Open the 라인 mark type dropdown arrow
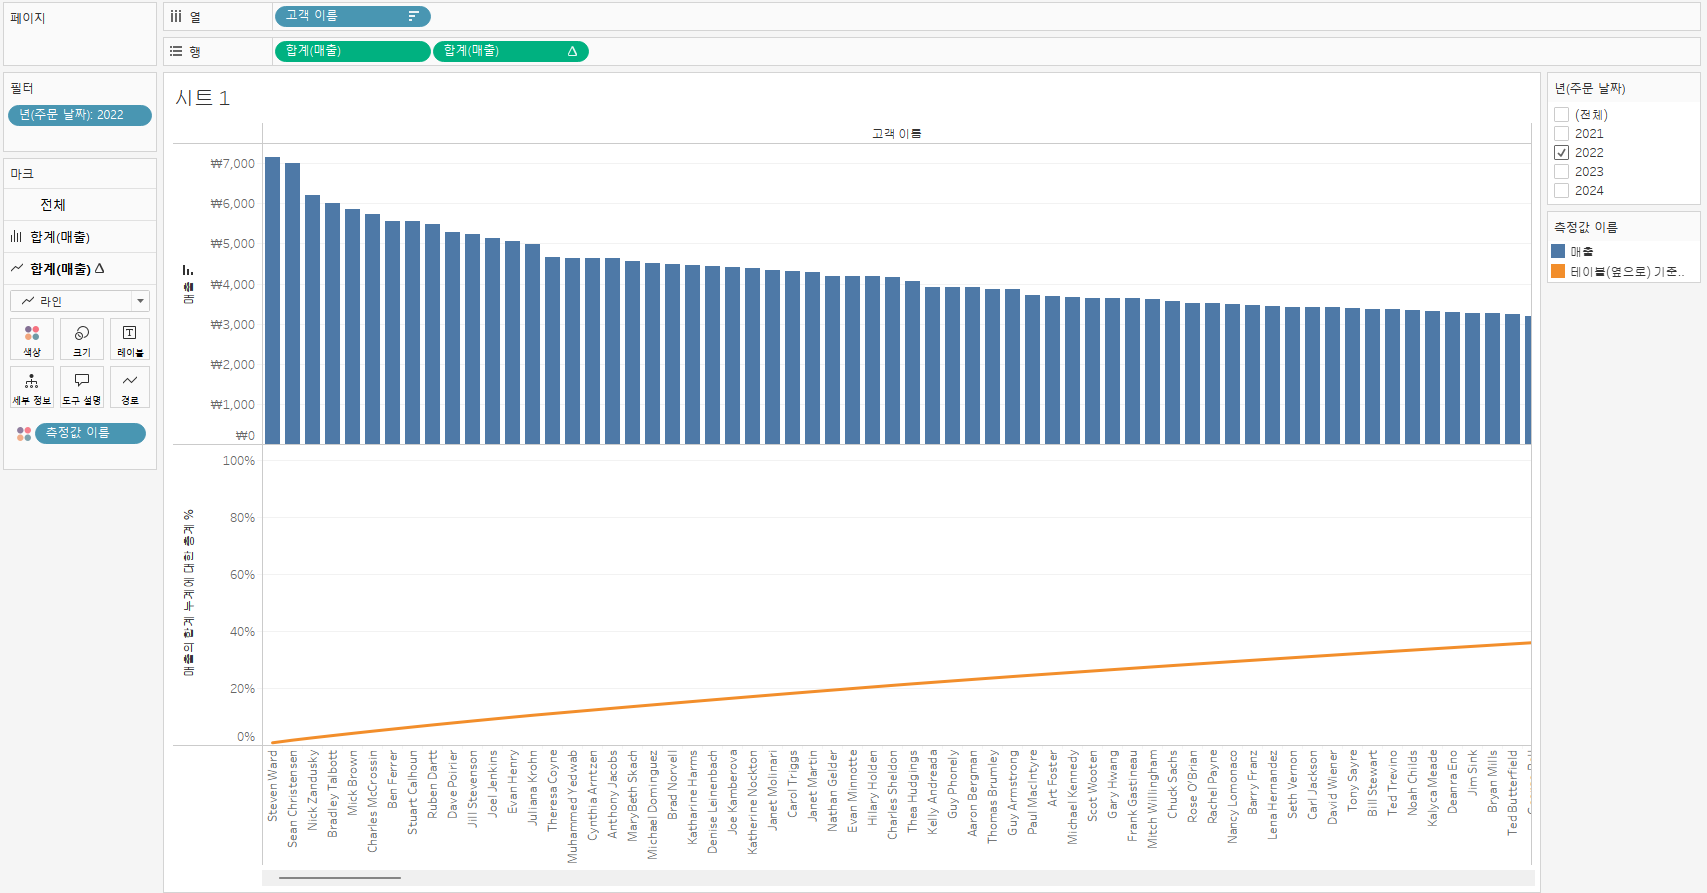Image resolution: width=1707 pixels, height=893 pixels. (141, 301)
